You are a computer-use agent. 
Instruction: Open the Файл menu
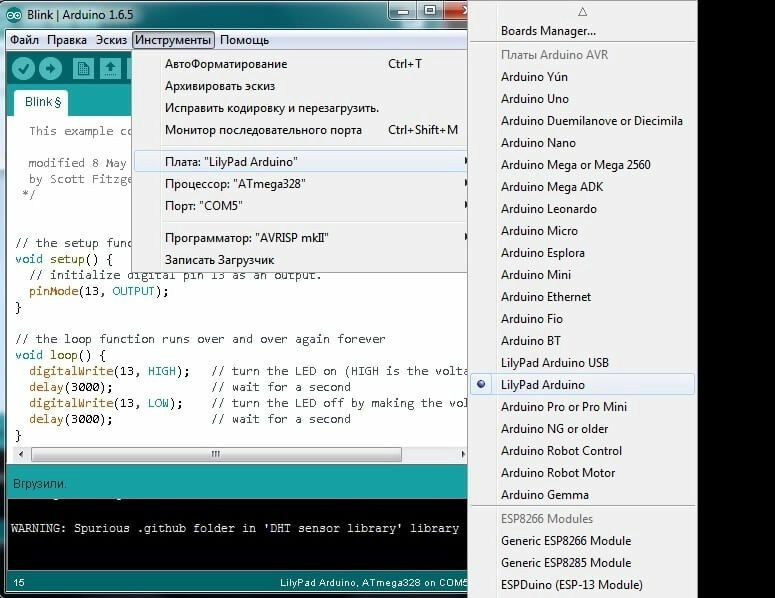coord(24,40)
